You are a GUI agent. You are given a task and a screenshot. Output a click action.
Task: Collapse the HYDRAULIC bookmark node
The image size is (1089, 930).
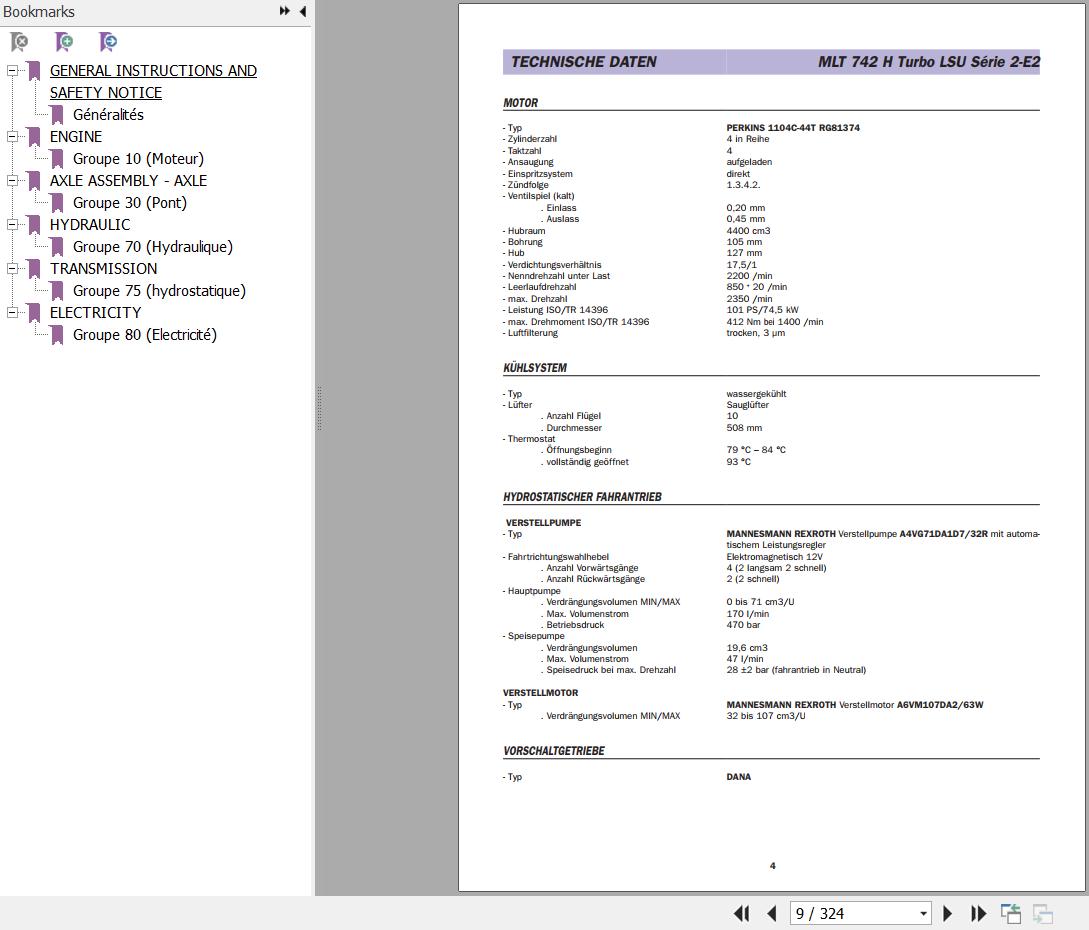pos(12,225)
